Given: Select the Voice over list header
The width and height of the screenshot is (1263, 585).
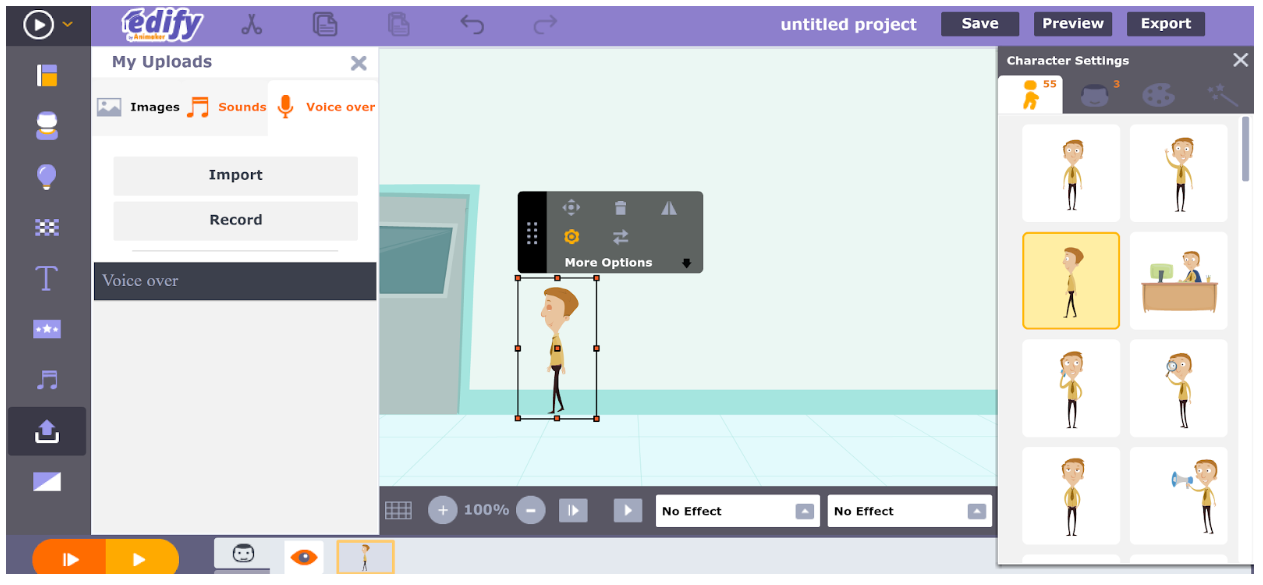Looking at the screenshot, I should [235, 281].
